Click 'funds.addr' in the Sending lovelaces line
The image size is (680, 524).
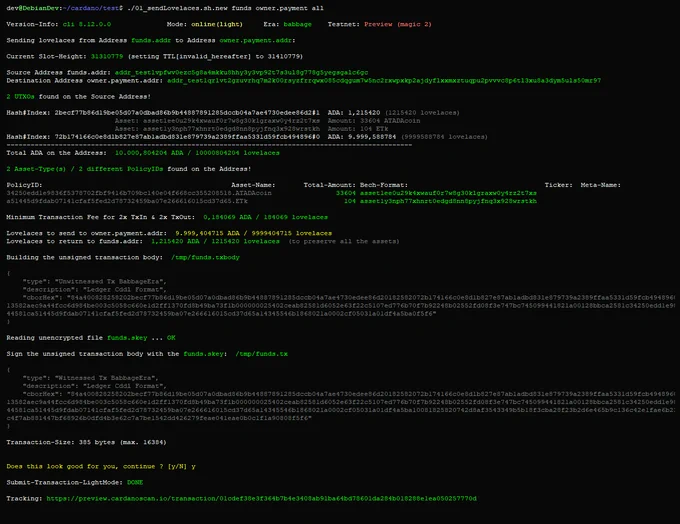tap(151, 40)
